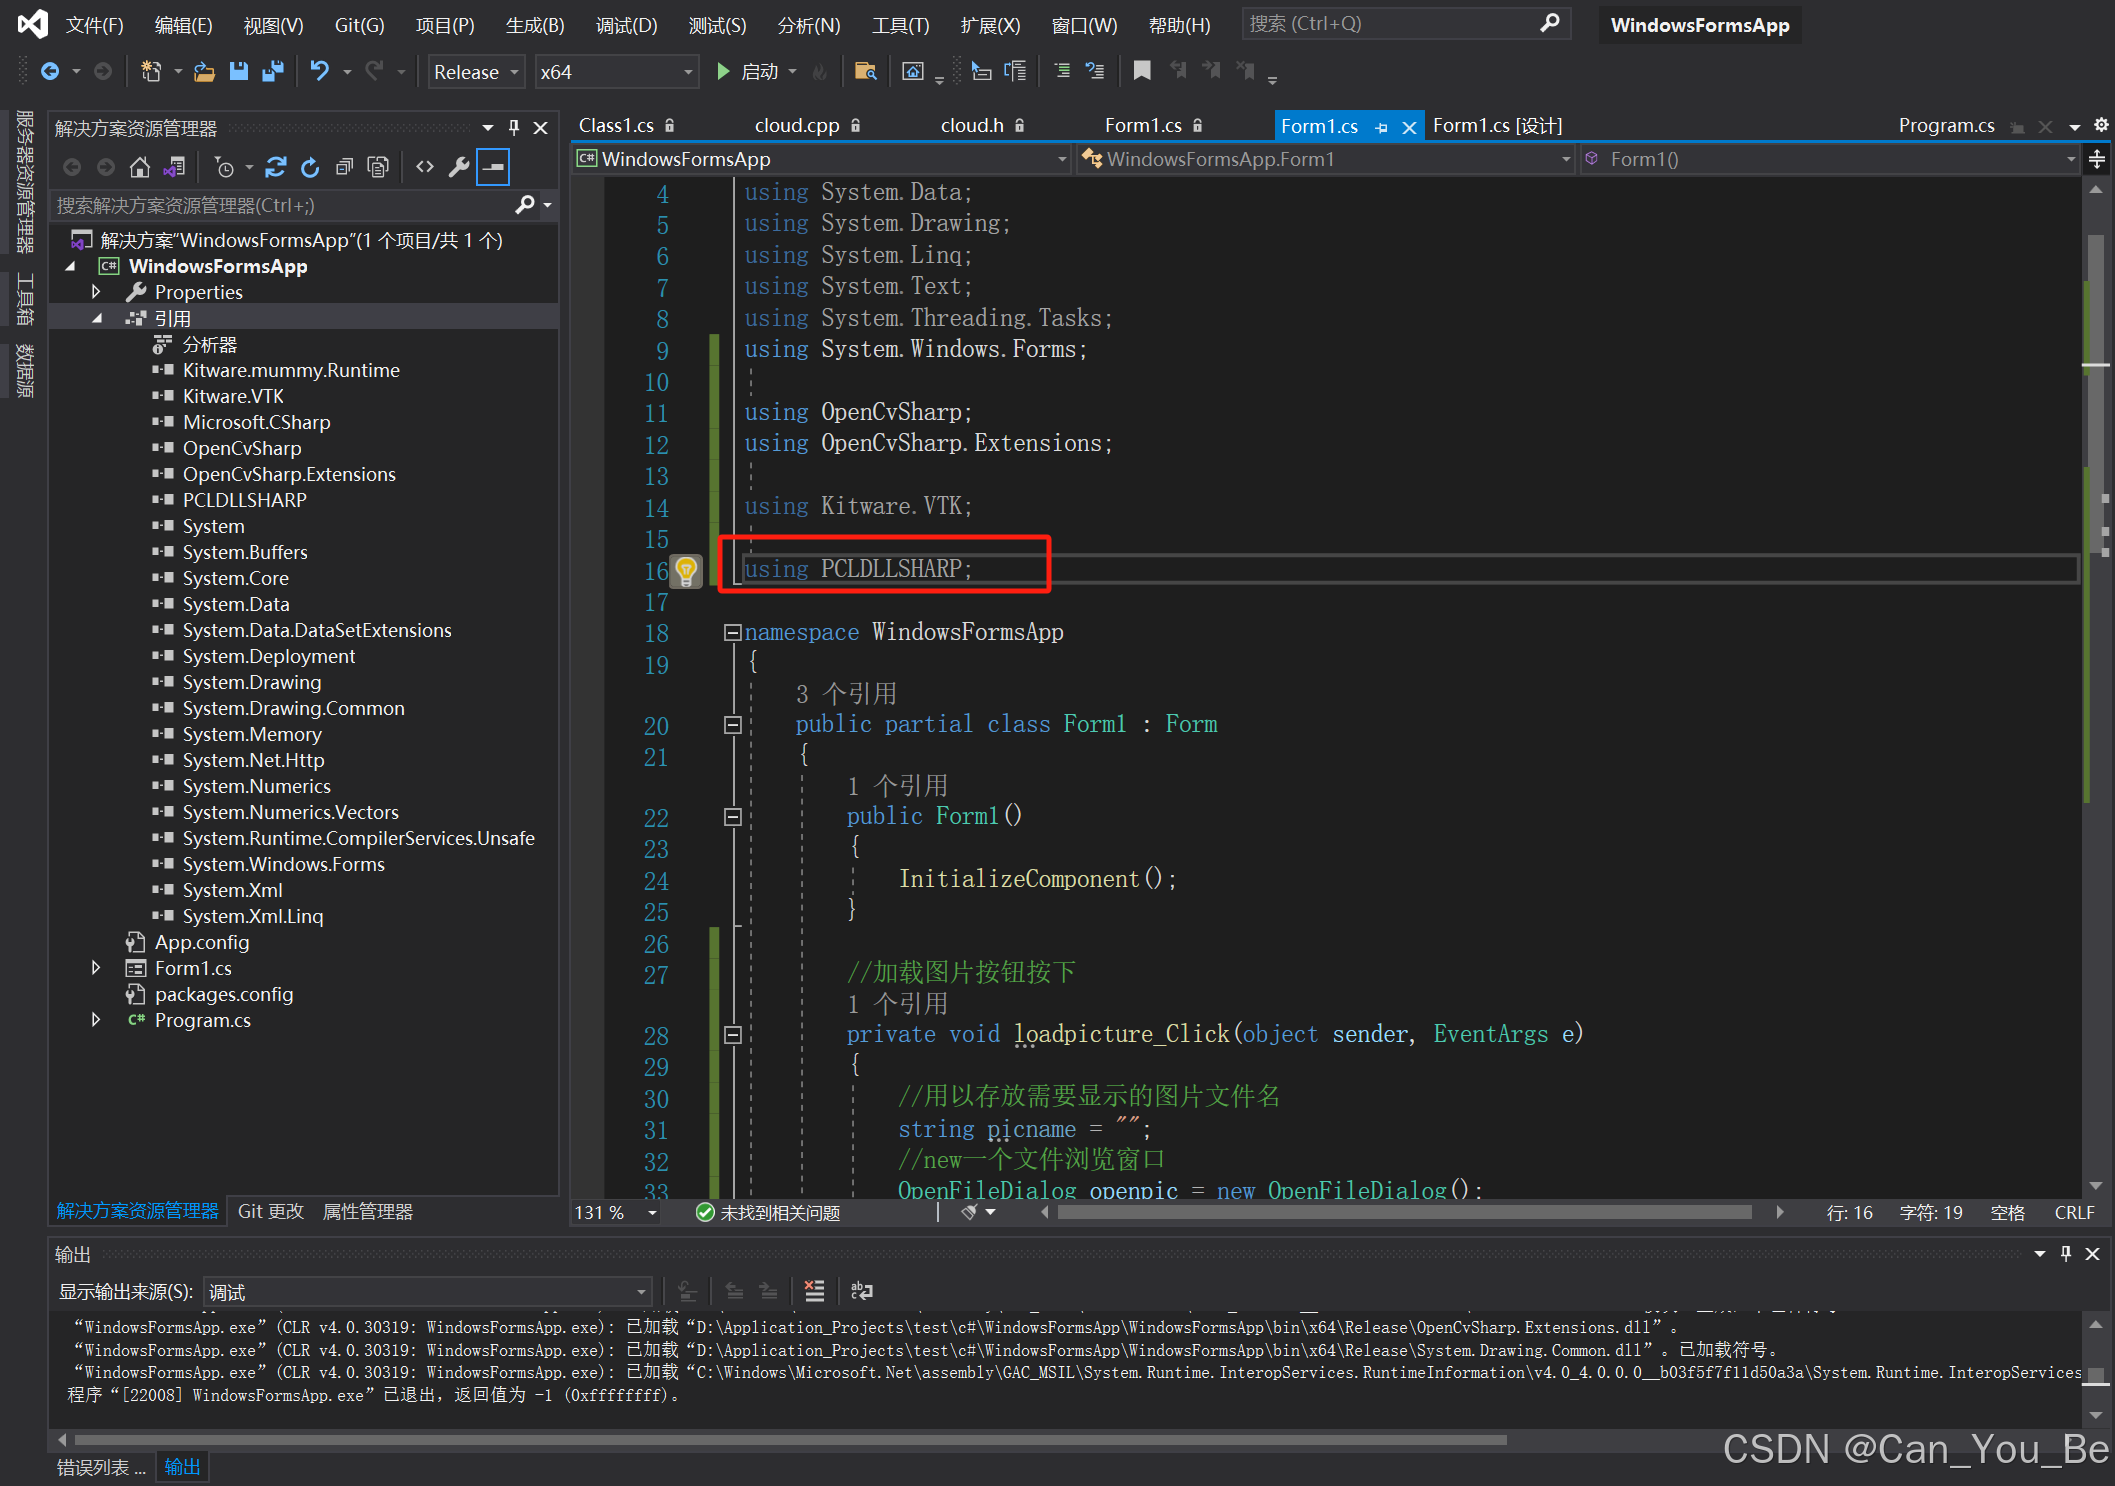This screenshot has height=1486, width=2115.
Task: Switch to the Form1.cs [设计] tab
Action: click(x=1496, y=125)
